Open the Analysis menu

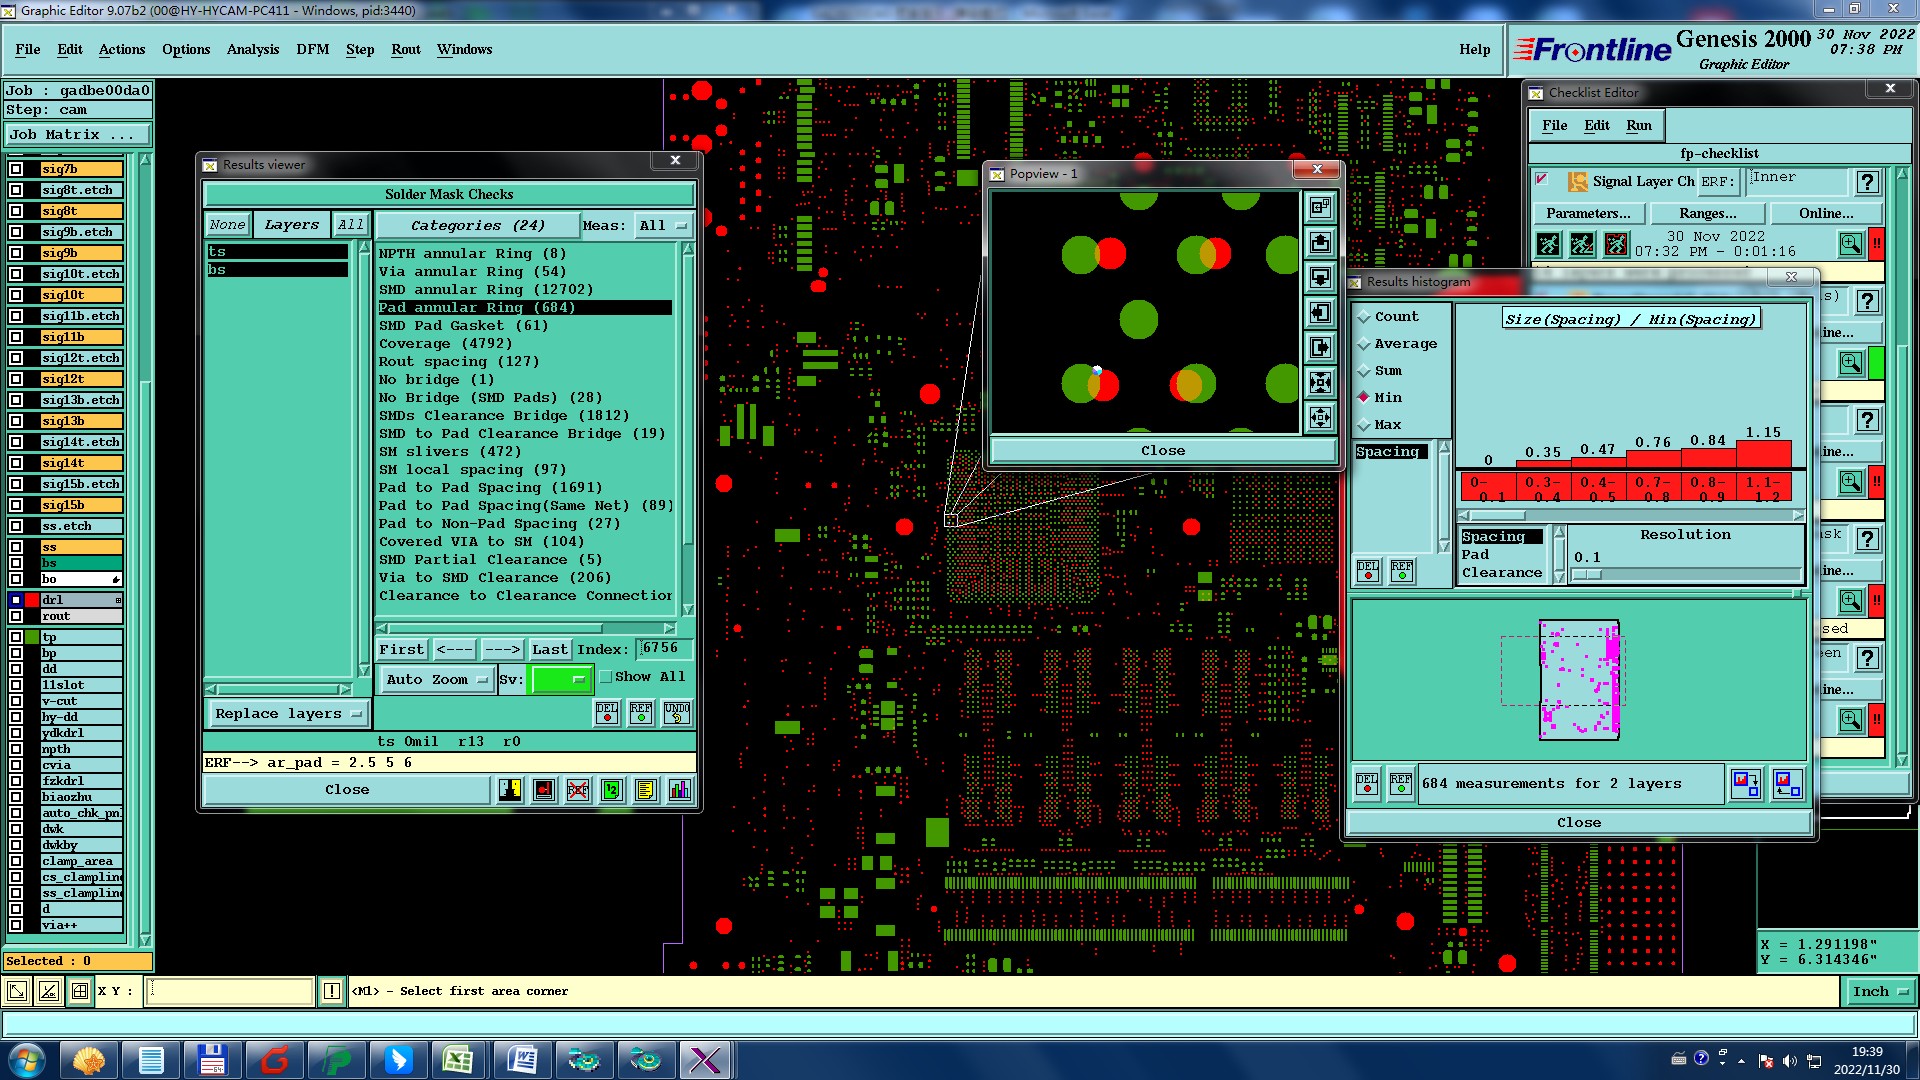(x=252, y=49)
